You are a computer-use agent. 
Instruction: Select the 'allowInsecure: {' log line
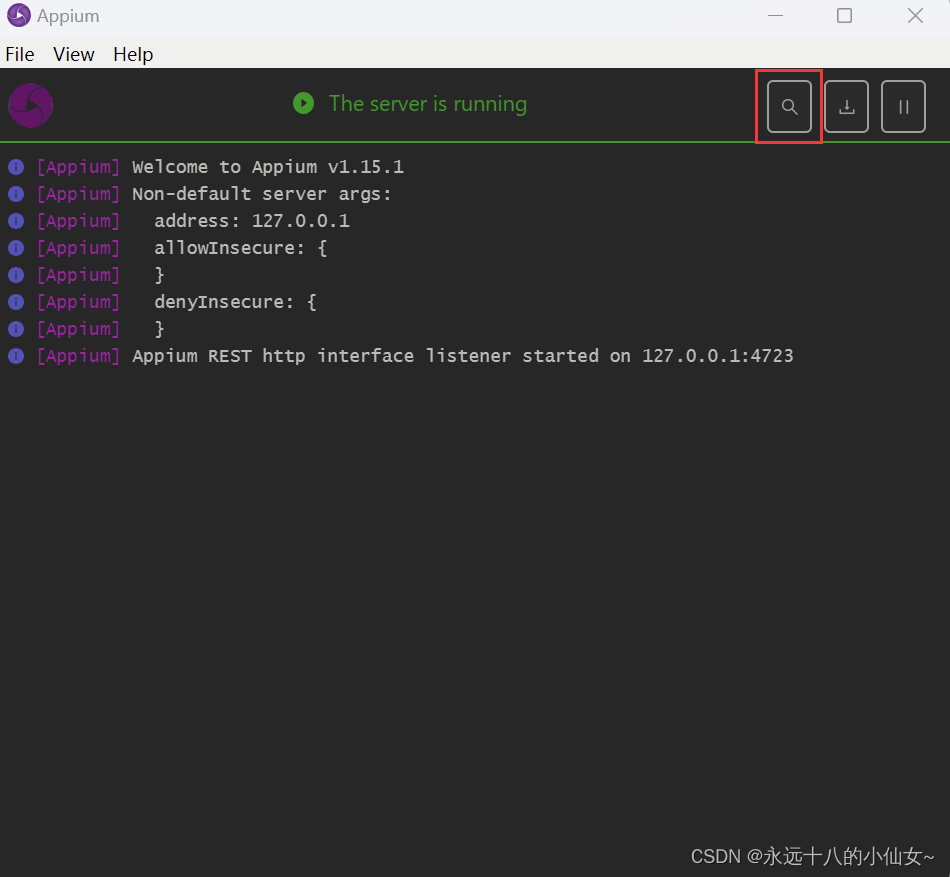(x=241, y=248)
